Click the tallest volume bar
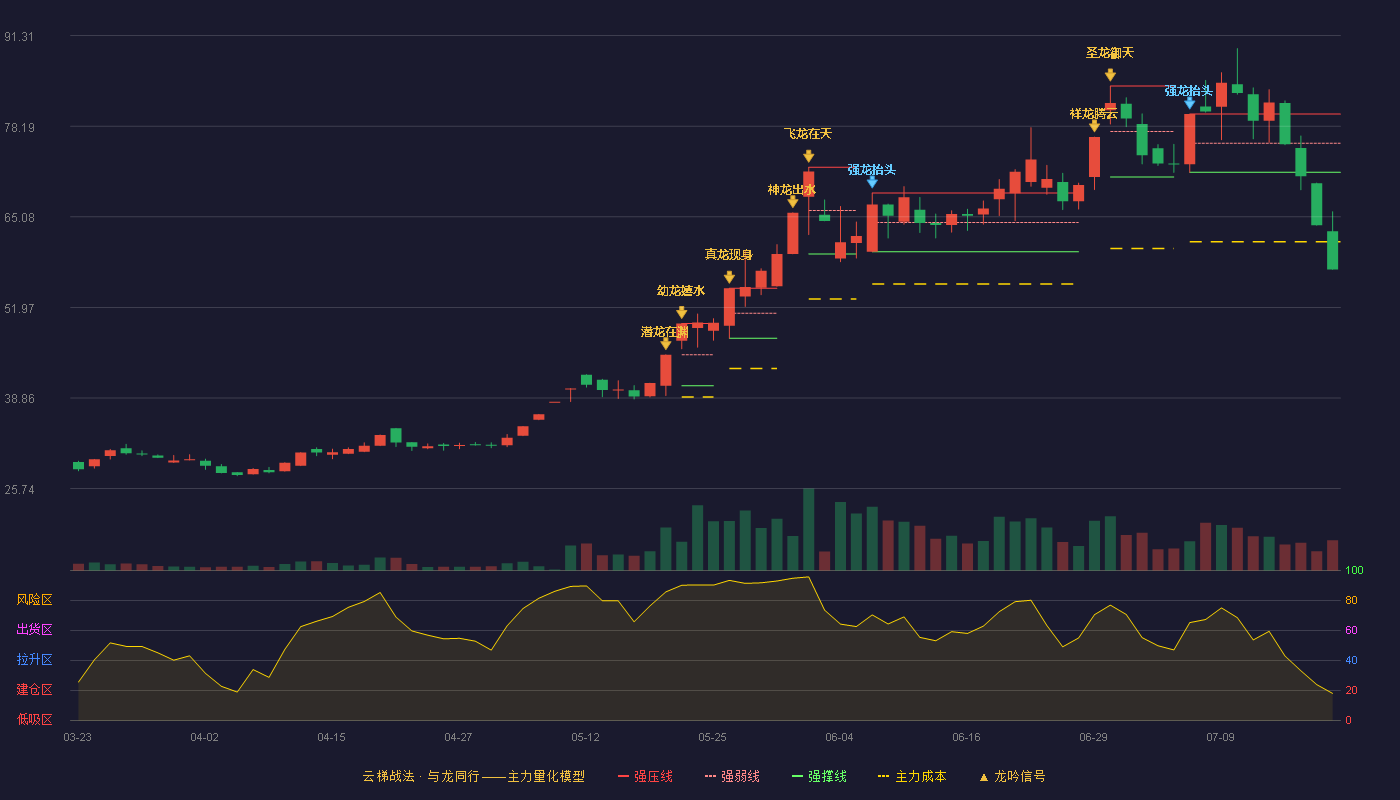This screenshot has height=800, width=1400. 808,529
